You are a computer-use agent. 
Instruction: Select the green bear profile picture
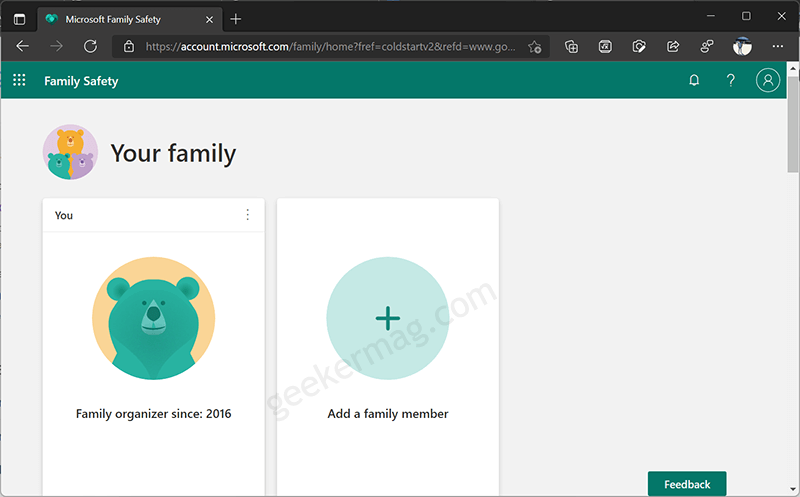coord(154,318)
